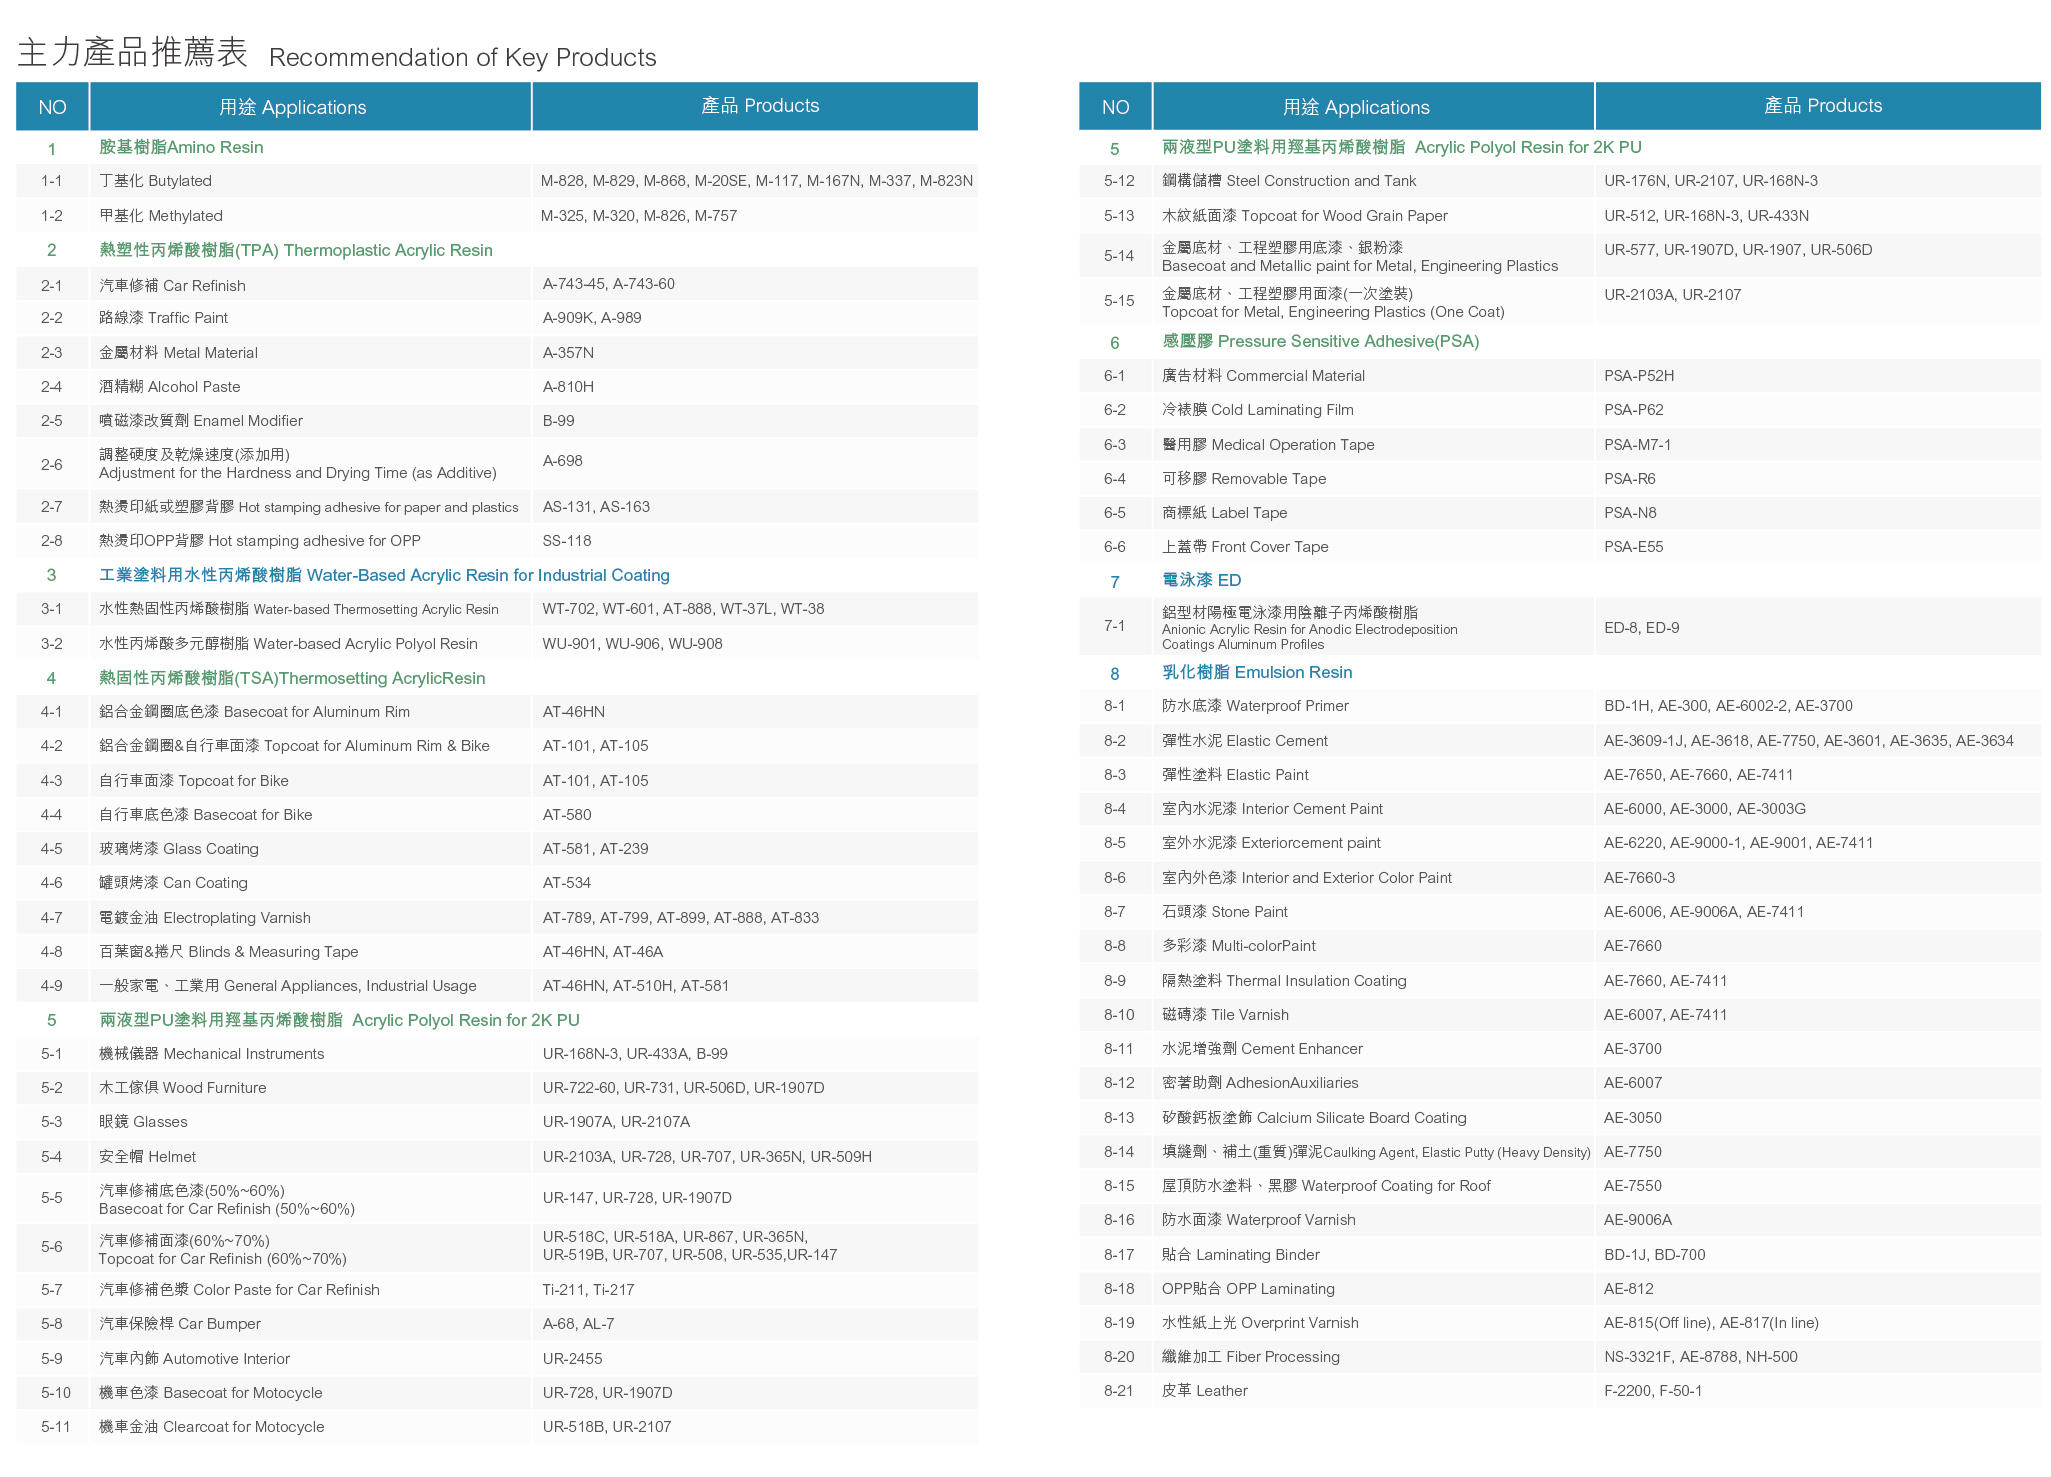
Task: Click the Helmet row product codes
Action: [x=707, y=1157]
